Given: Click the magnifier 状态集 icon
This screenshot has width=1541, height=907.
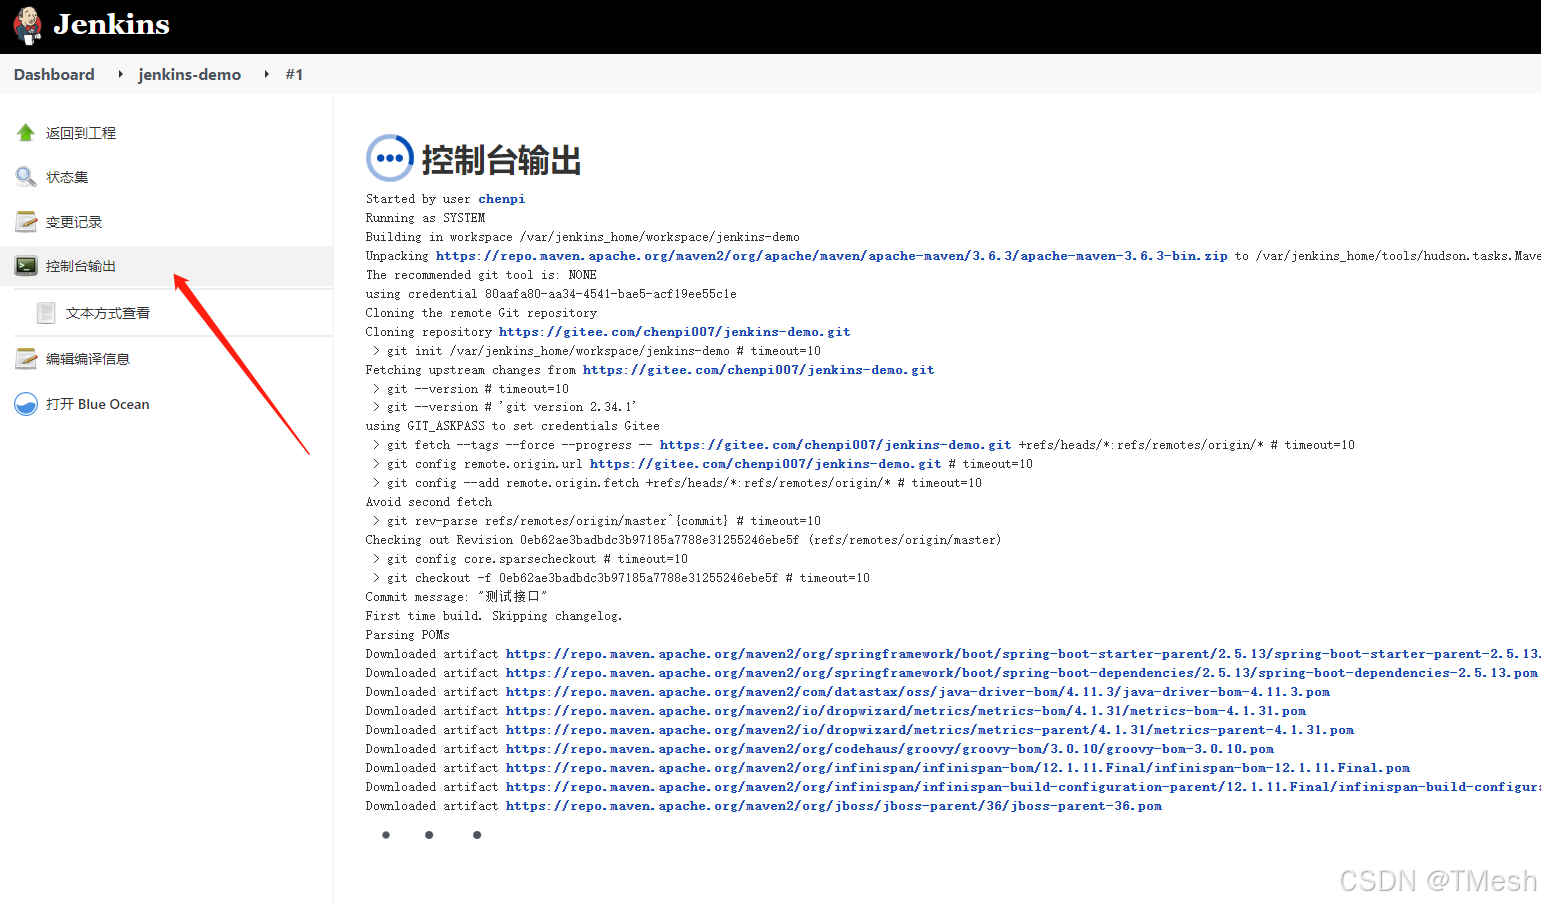Looking at the screenshot, I should [x=26, y=176].
